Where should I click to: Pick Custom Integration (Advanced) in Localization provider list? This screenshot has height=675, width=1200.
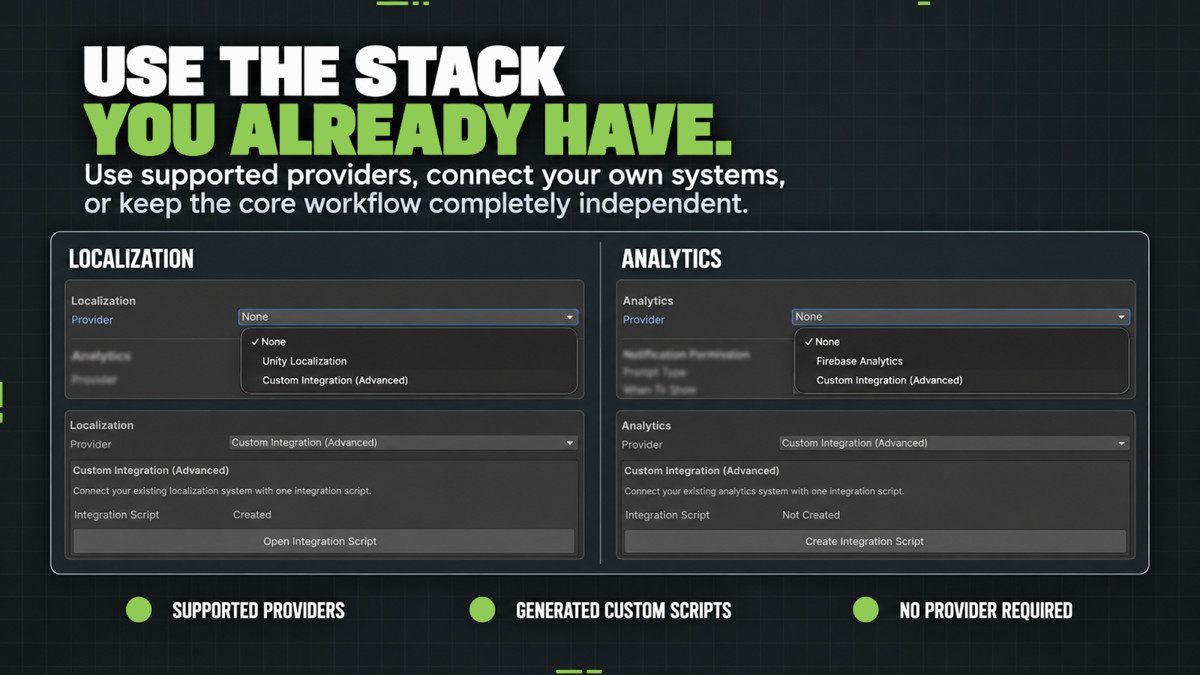[x=409, y=380]
